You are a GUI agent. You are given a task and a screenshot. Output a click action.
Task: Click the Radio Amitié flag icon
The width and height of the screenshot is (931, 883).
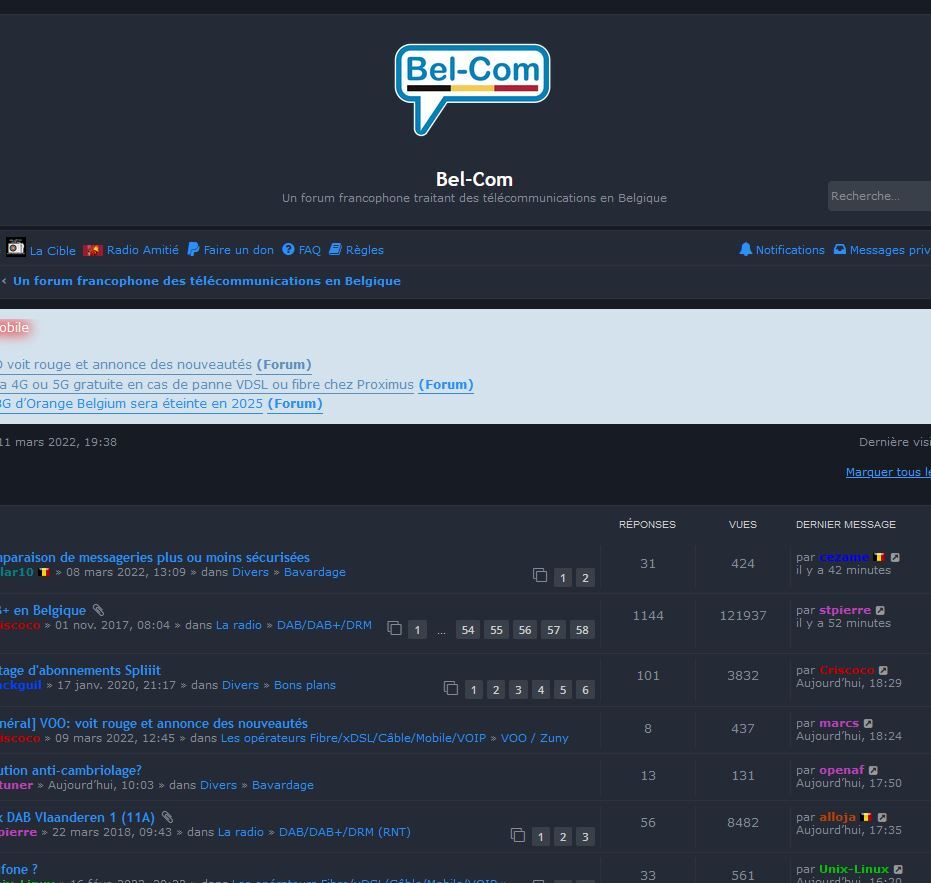coord(93,250)
